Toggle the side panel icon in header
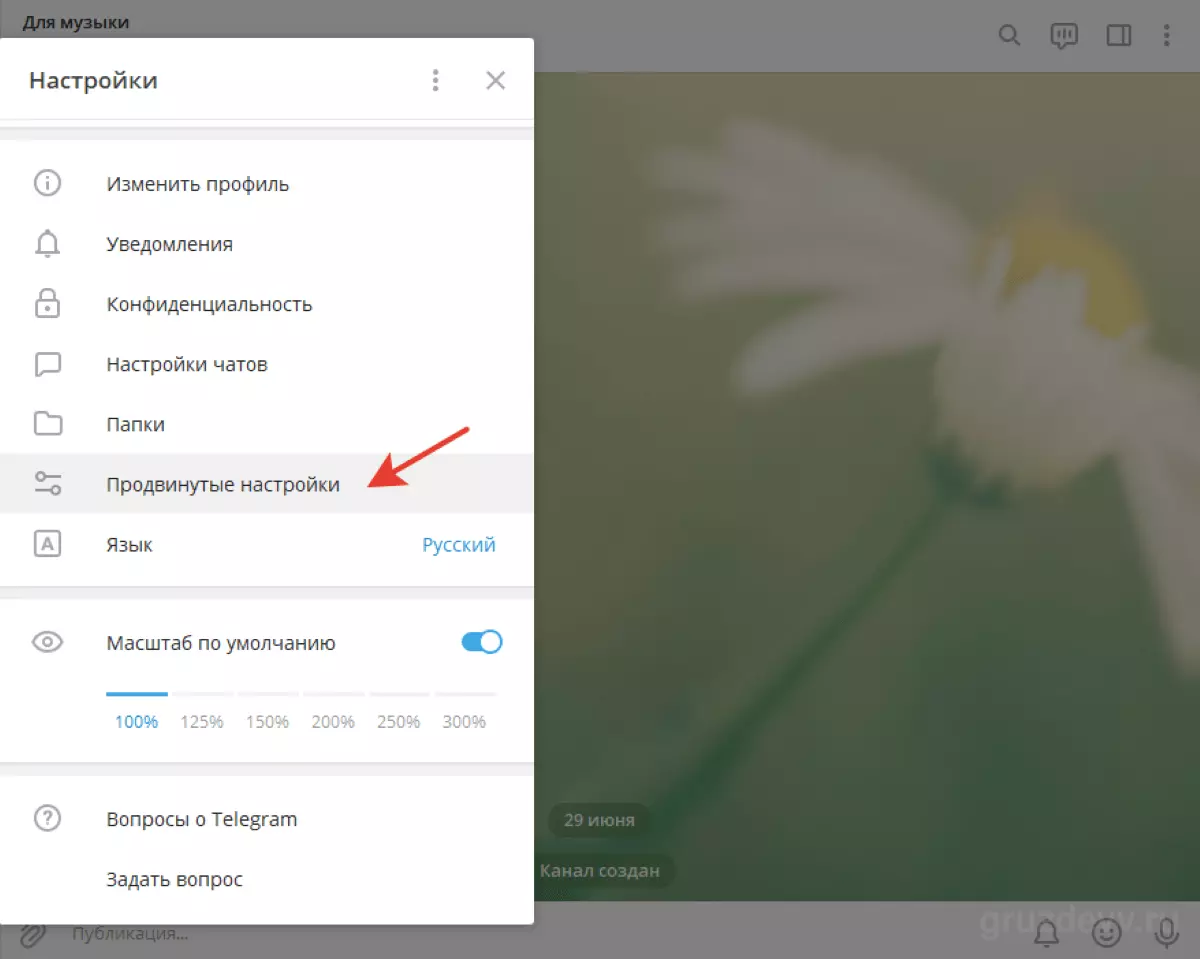 click(x=1119, y=36)
